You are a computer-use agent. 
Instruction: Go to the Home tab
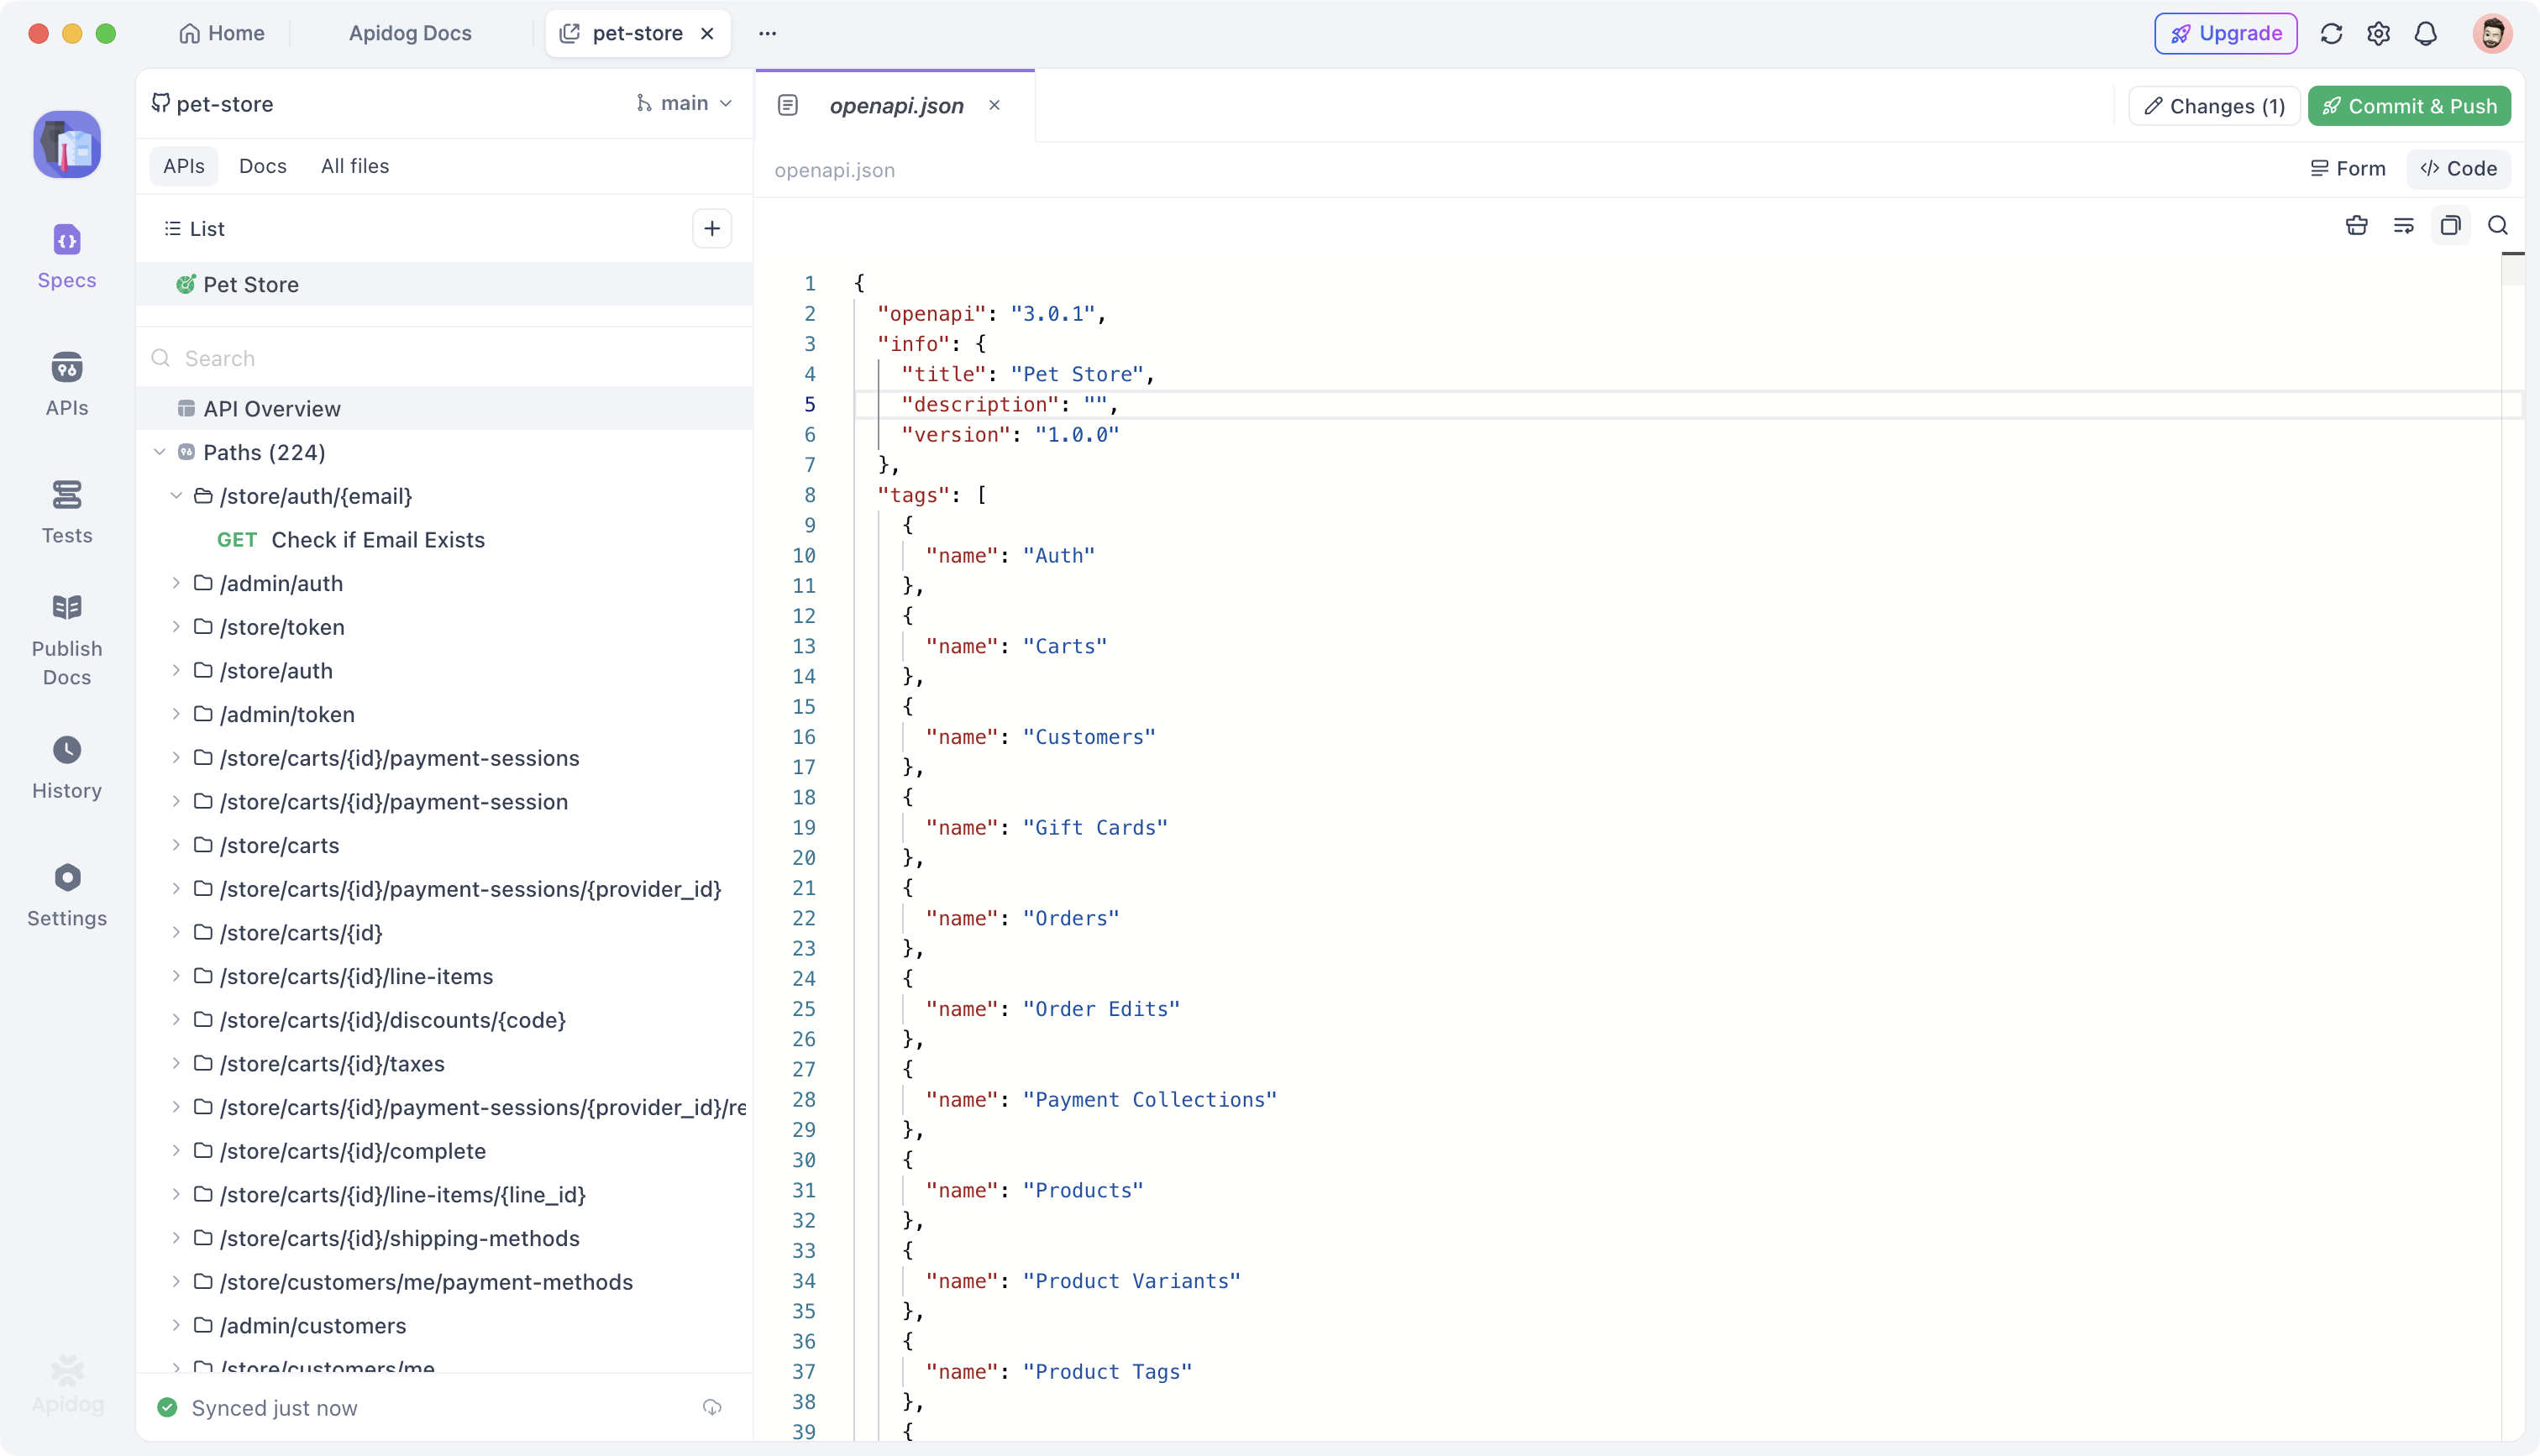pos(221,34)
